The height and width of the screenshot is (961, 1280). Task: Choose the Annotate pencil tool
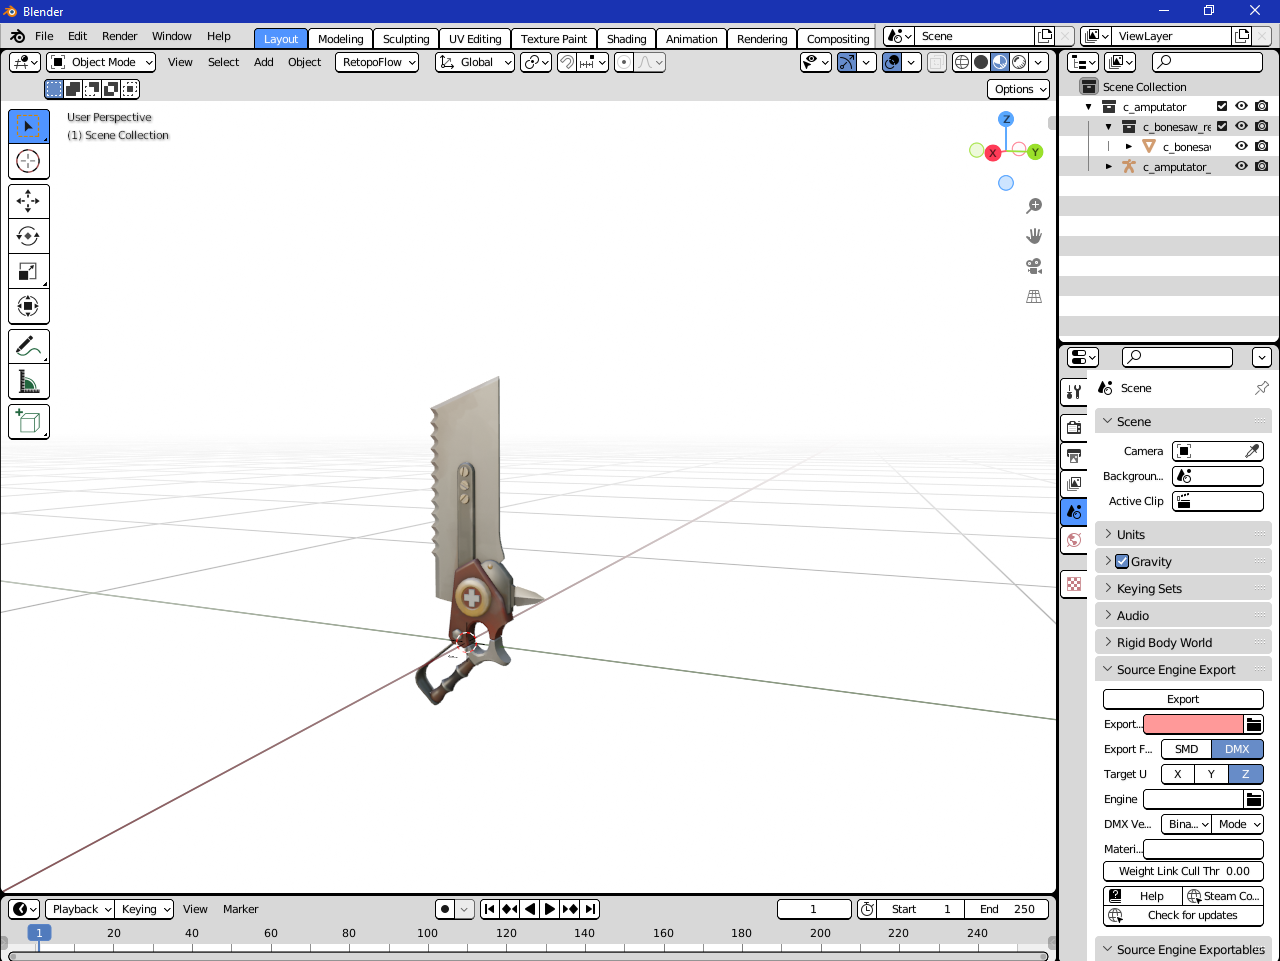[28, 347]
